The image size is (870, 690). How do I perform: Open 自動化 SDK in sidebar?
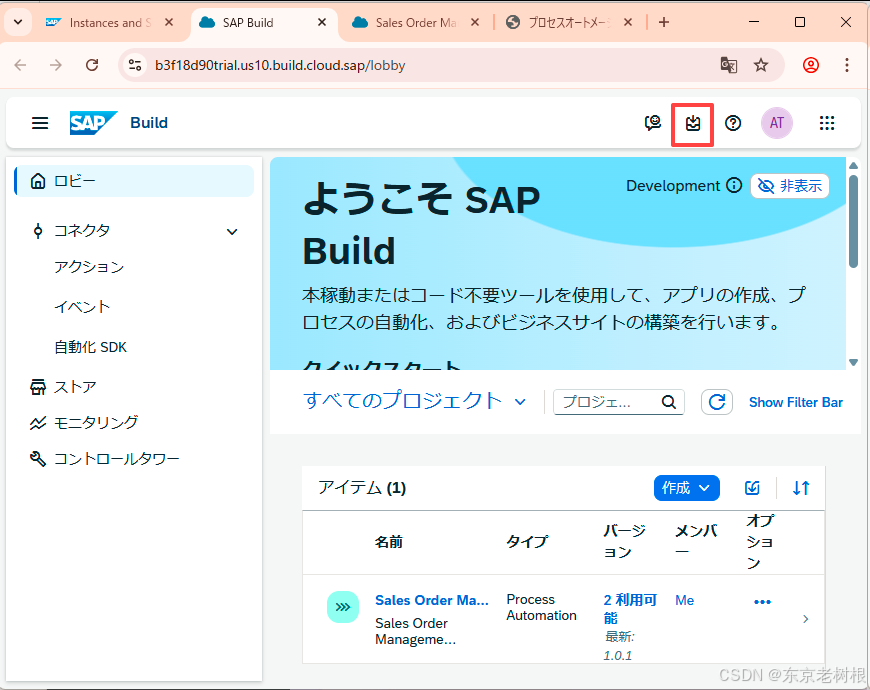[x=90, y=347]
